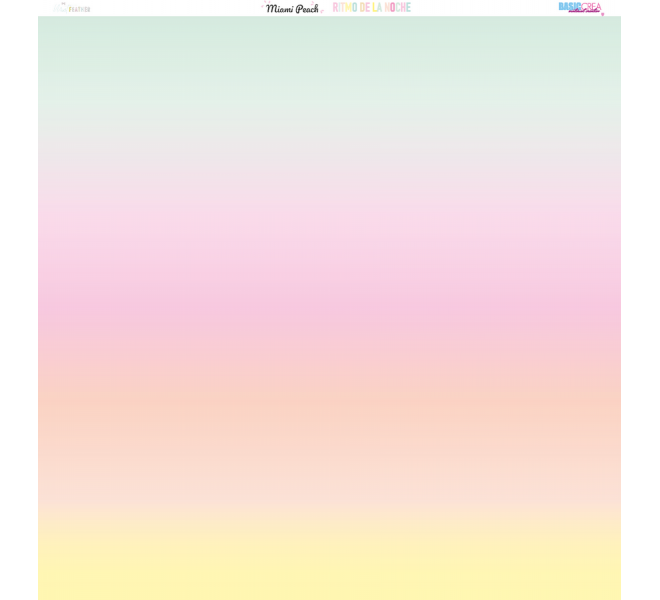Click the small pink heart below Basic Crea
Screen dimensions: 660x600
(x=602, y=14)
